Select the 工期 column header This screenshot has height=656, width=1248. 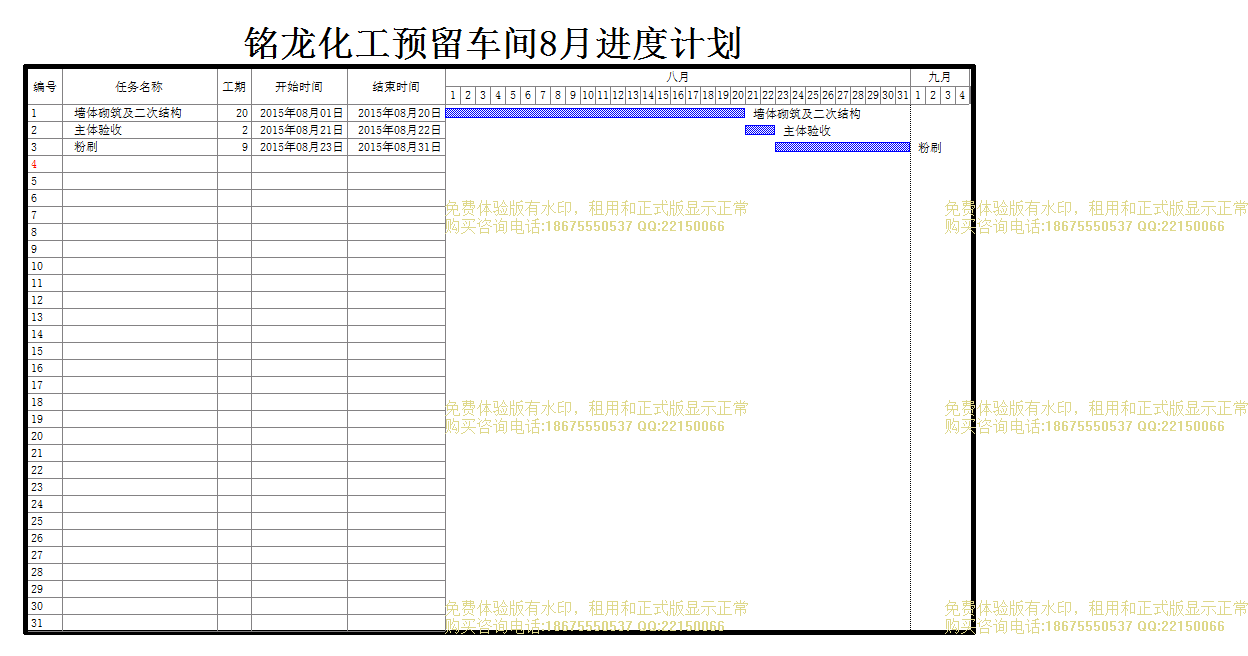pos(234,87)
